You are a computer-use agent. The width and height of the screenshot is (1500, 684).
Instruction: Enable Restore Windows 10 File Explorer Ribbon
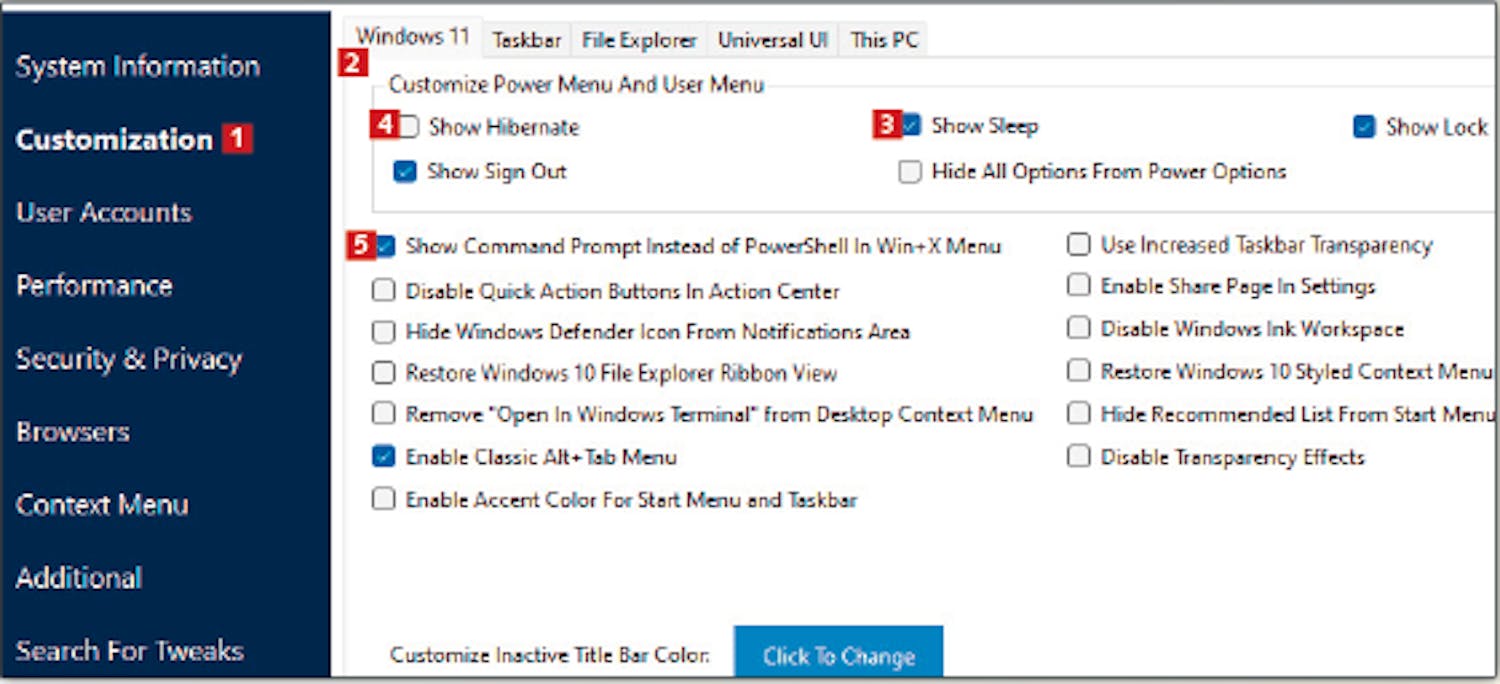pyautogui.click(x=384, y=374)
